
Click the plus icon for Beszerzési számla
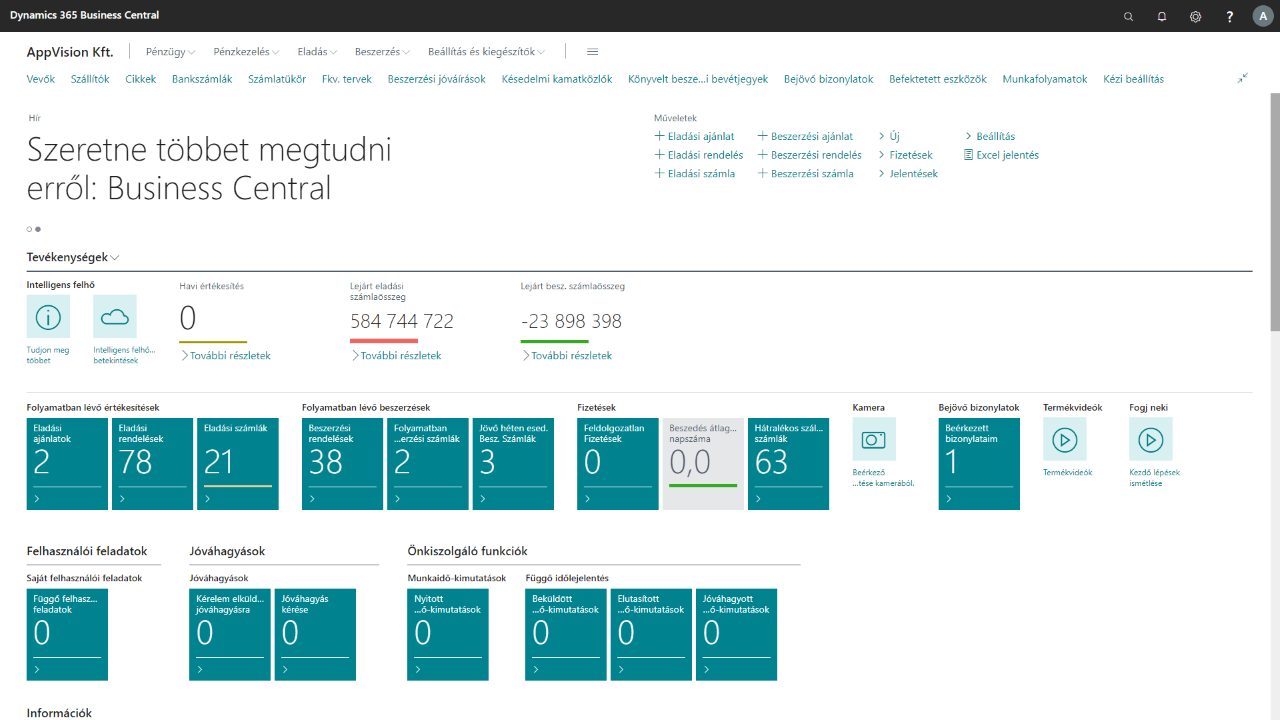pos(762,173)
